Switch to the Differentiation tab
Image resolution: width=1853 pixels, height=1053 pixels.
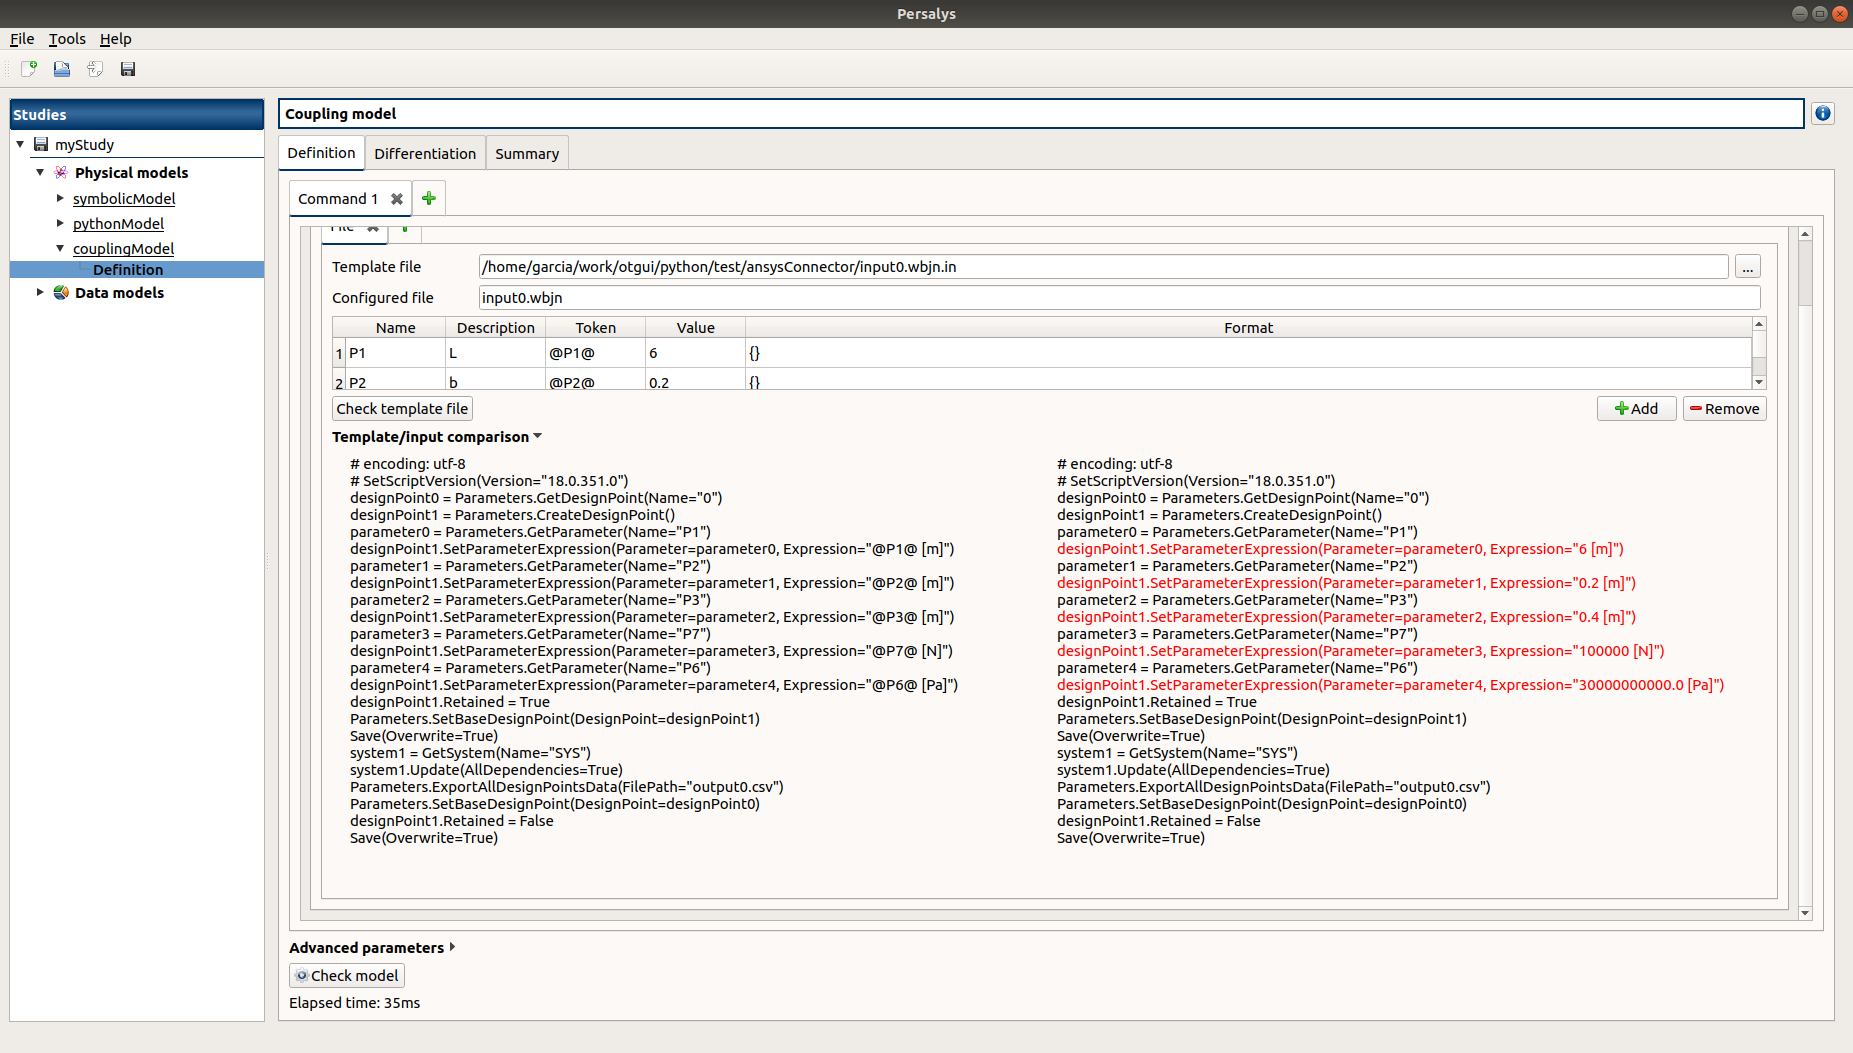click(425, 154)
